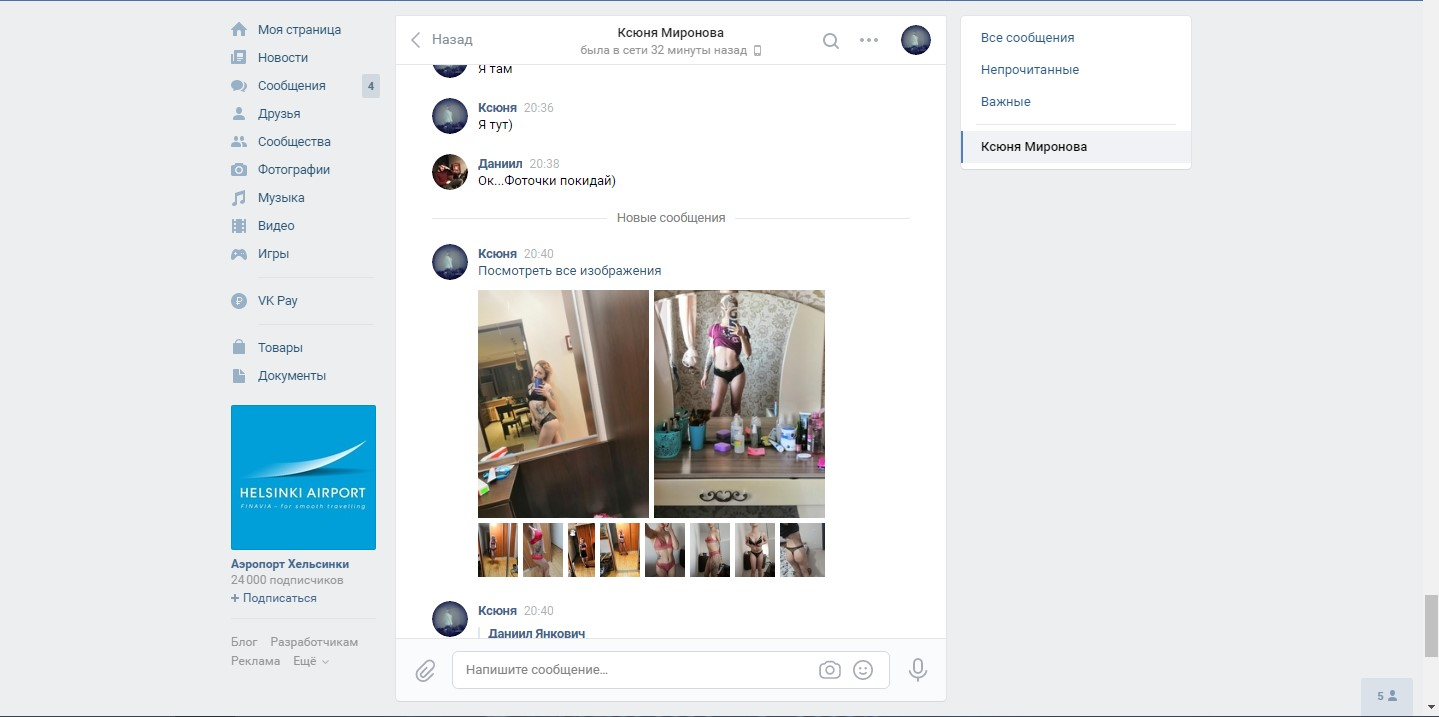The image size is (1439, 717).
Task: Open the Музыка note icon
Action: 239,197
